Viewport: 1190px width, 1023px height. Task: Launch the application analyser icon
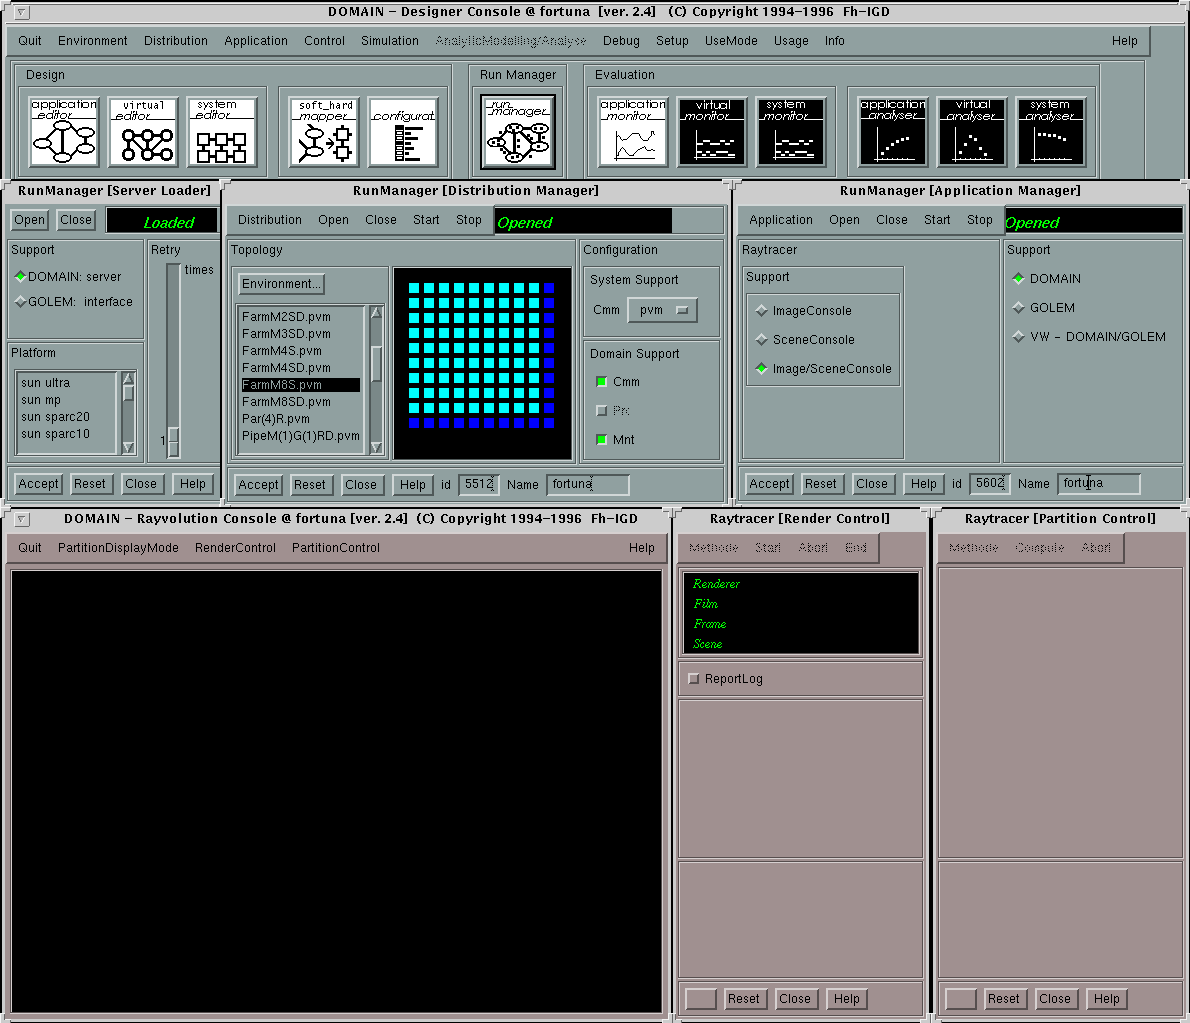893,131
